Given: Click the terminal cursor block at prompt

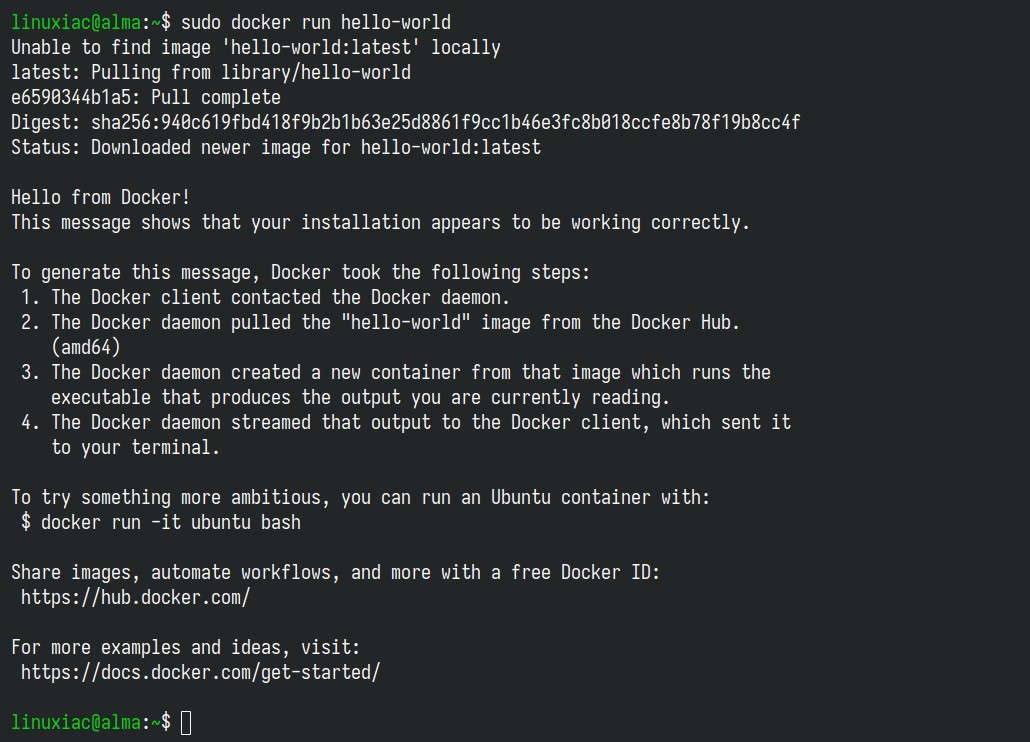Looking at the screenshot, I should click(186, 723).
